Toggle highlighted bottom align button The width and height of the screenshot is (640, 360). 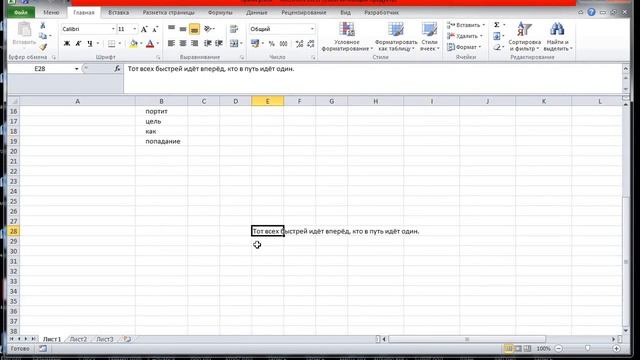tap(194, 29)
